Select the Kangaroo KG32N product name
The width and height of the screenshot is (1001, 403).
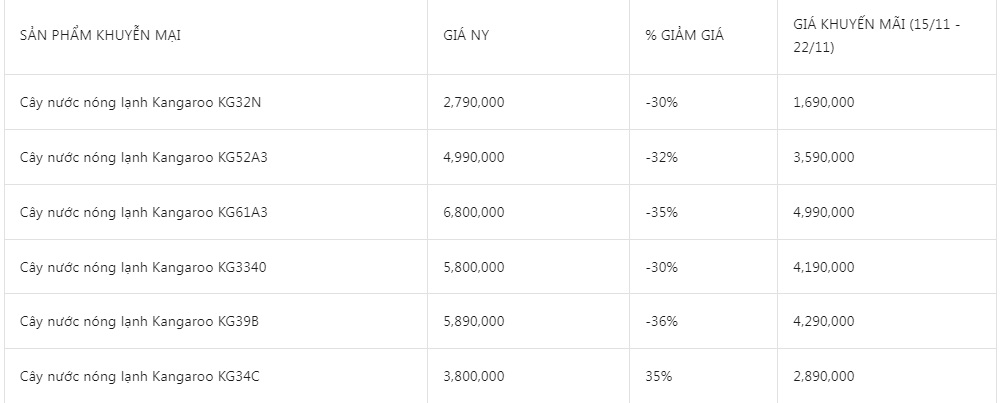pyautogui.click(x=140, y=102)
